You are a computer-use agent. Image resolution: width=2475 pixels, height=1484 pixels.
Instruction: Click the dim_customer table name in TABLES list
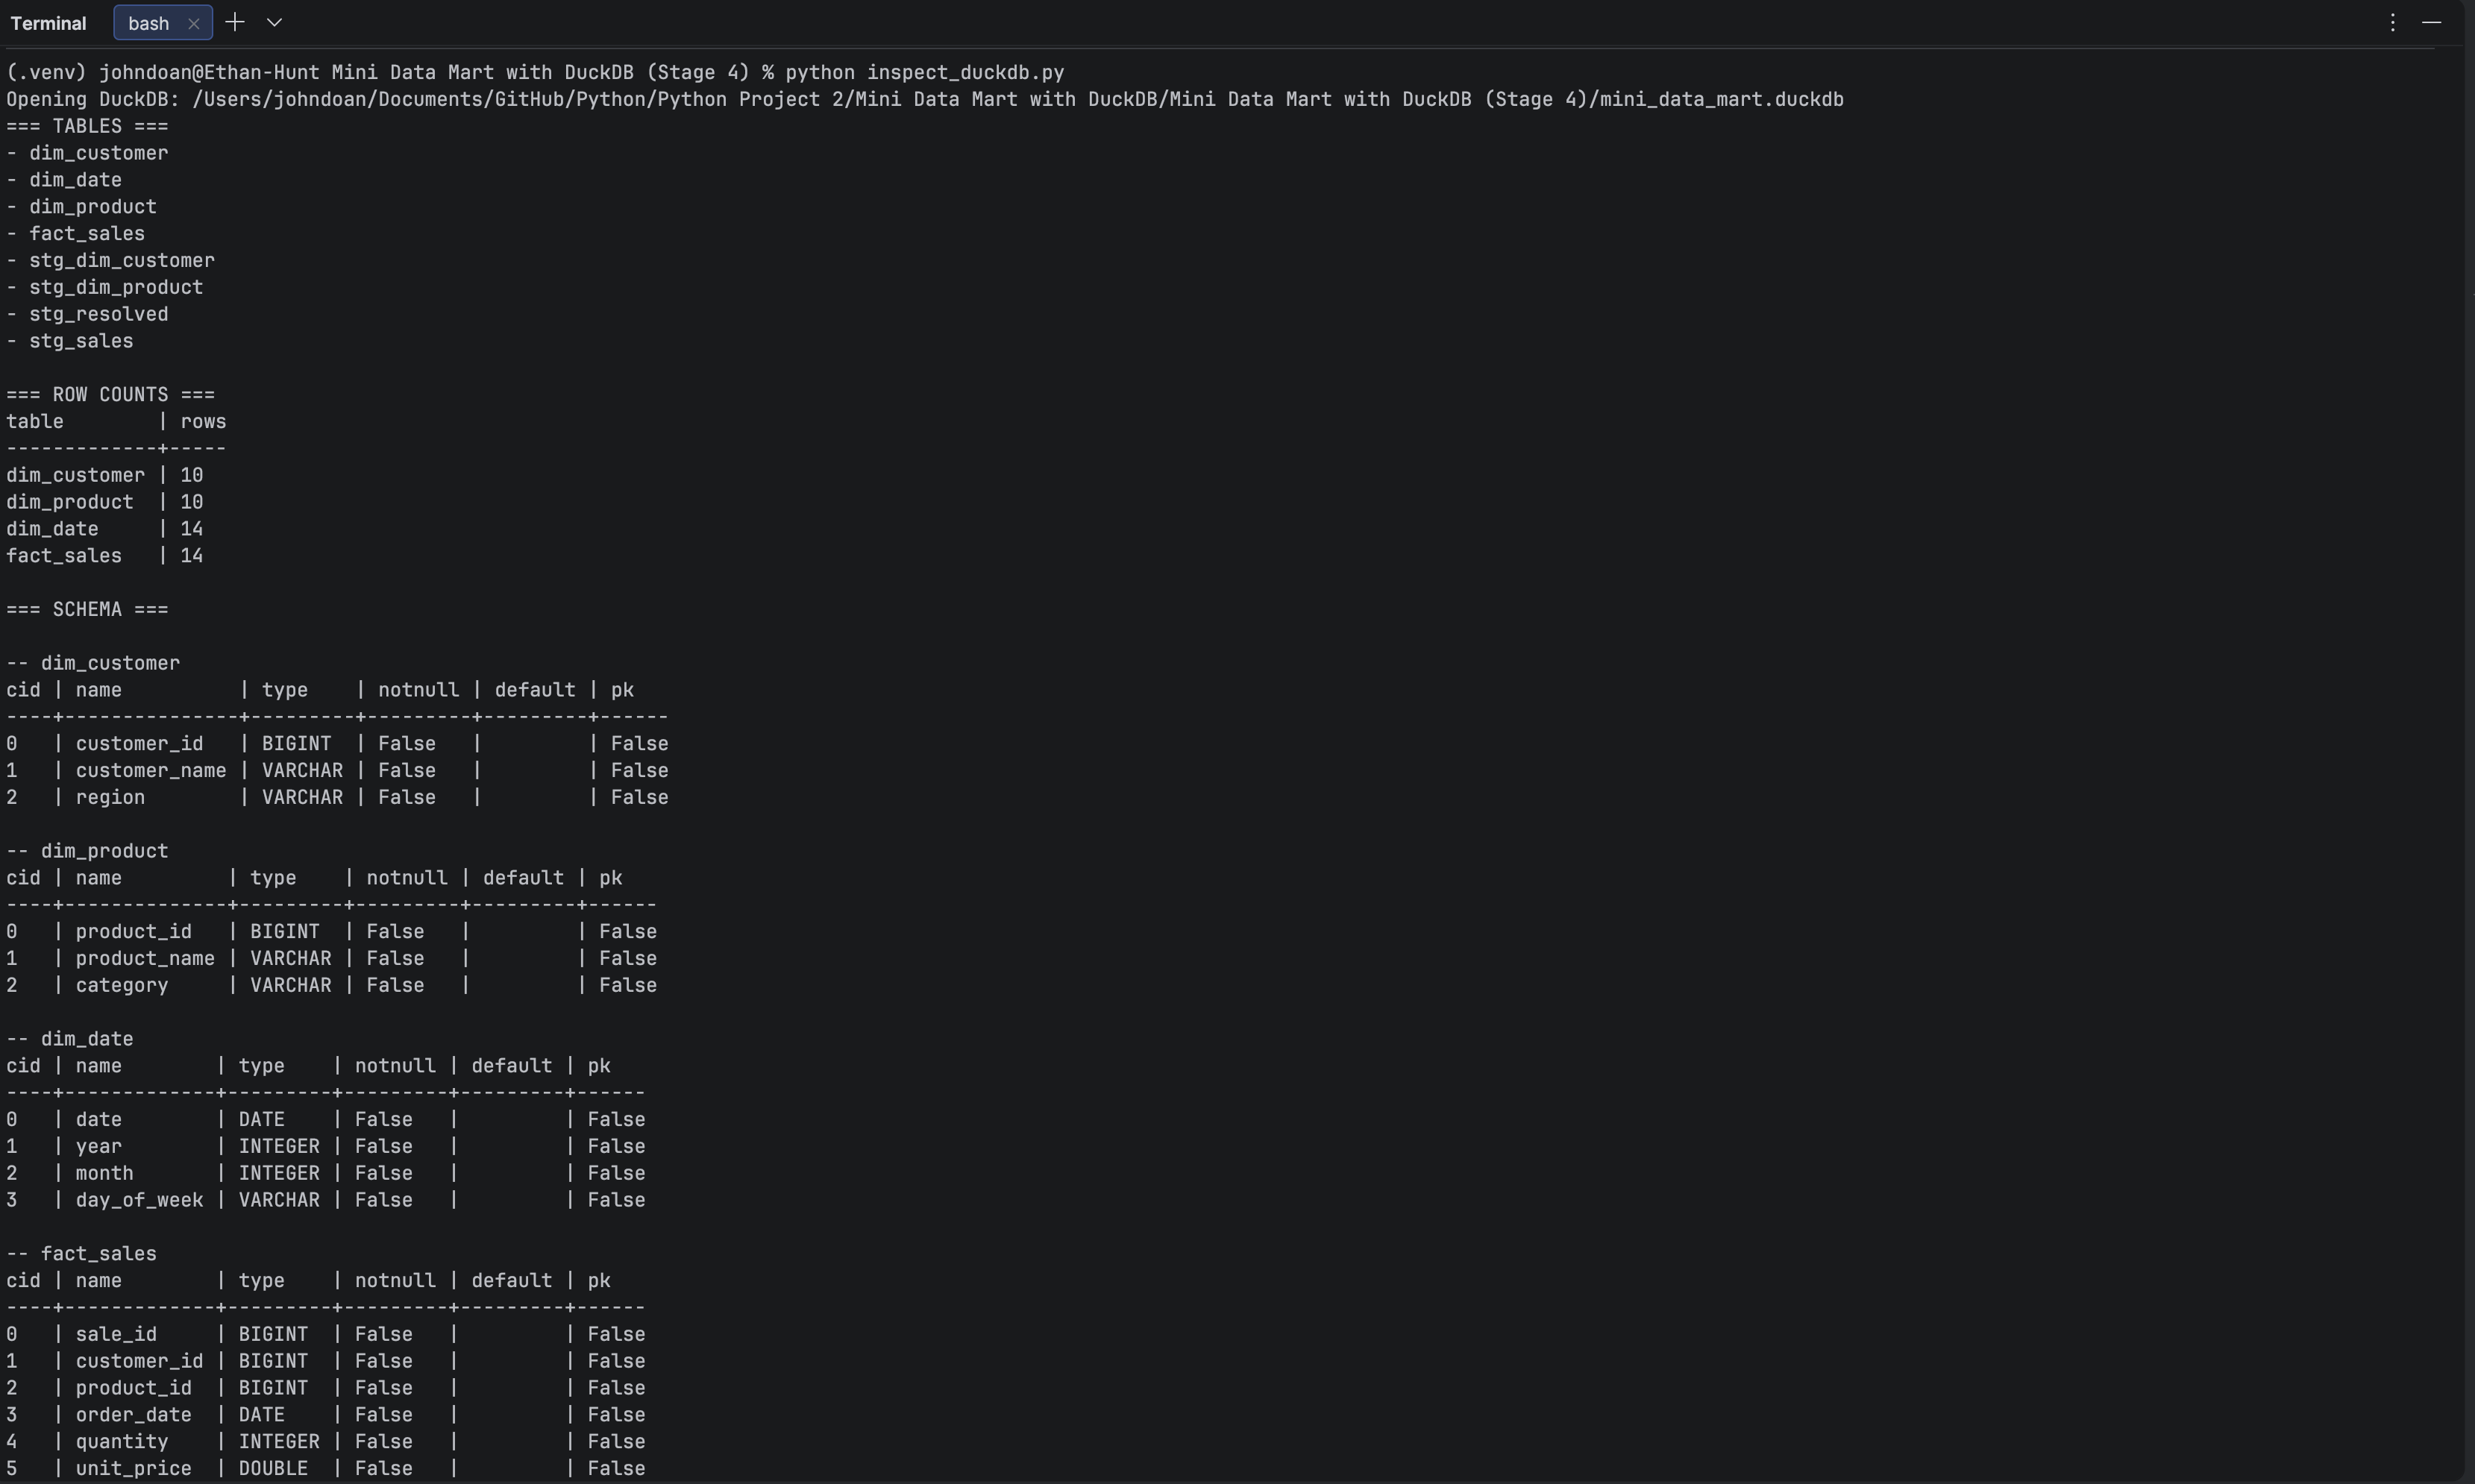(x=99, y=153)
